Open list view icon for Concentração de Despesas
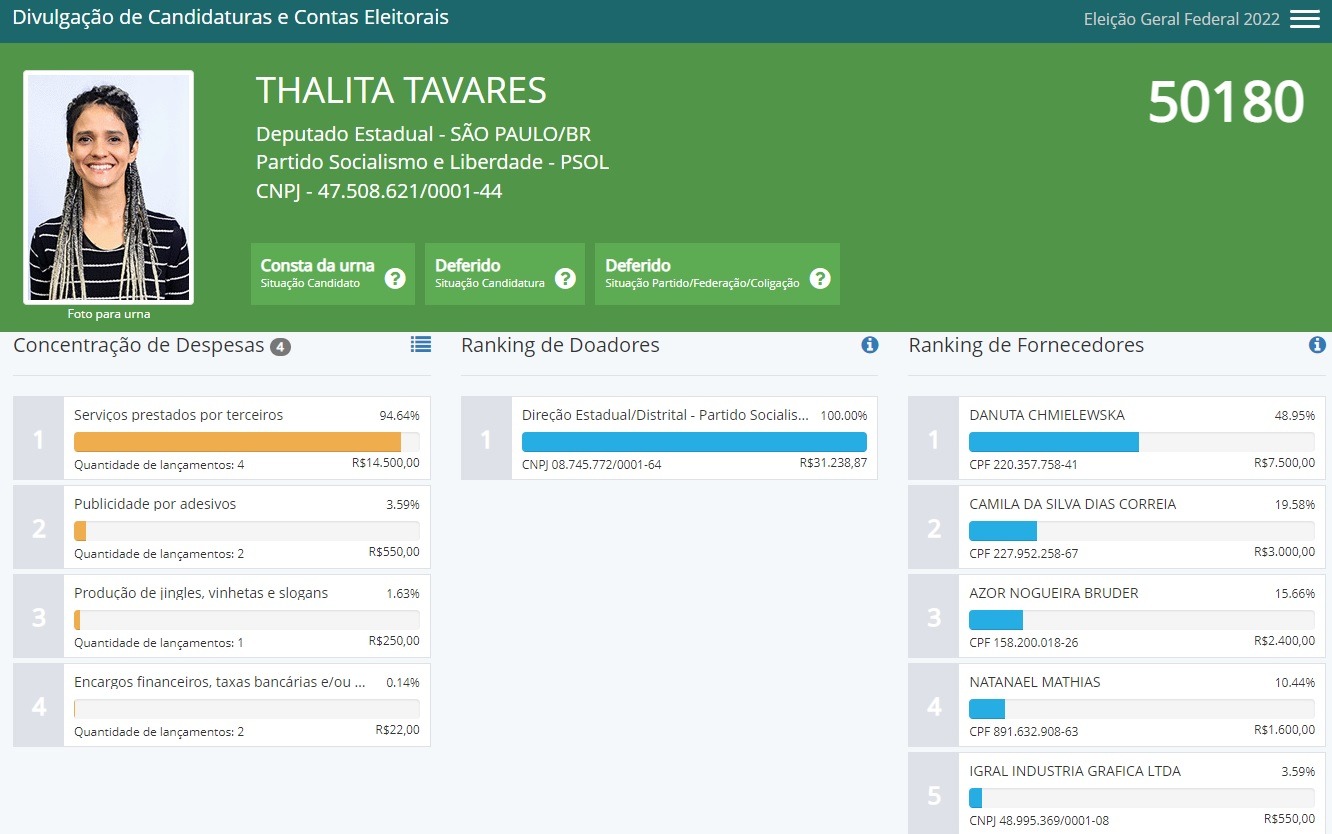 coord(421,345)
